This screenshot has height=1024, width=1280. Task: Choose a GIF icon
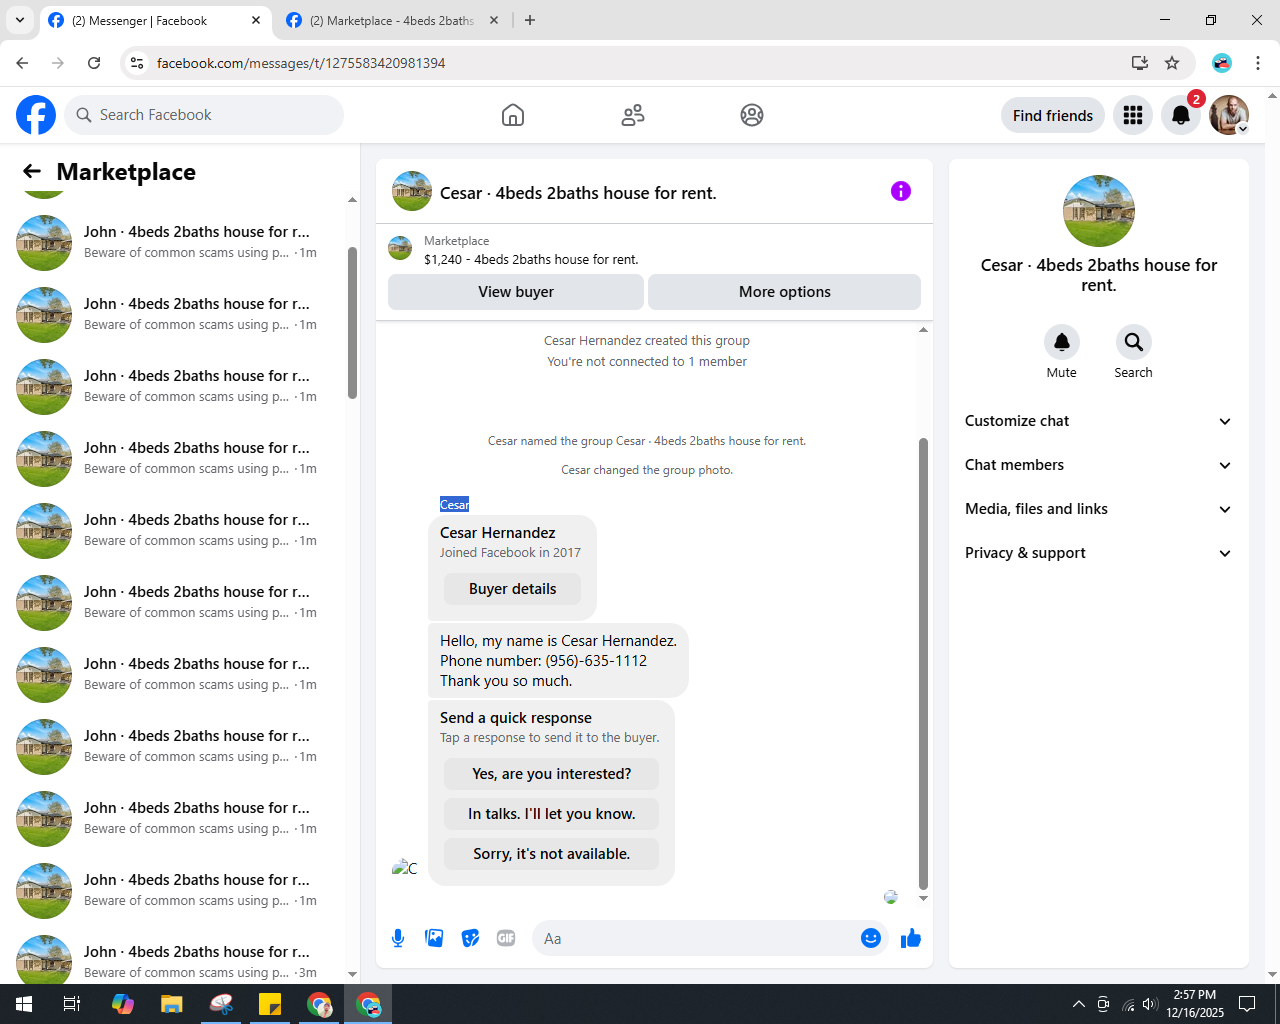[x=506, y=938]
